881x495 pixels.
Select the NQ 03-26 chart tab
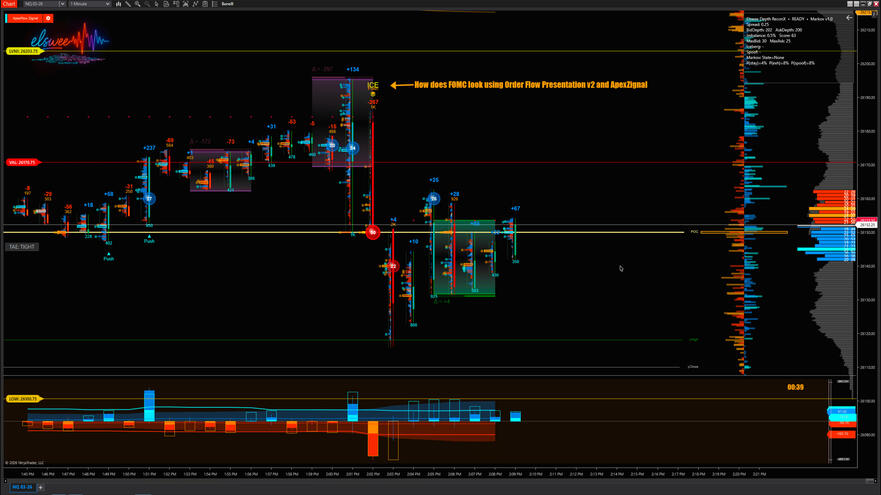pos(22,487)
